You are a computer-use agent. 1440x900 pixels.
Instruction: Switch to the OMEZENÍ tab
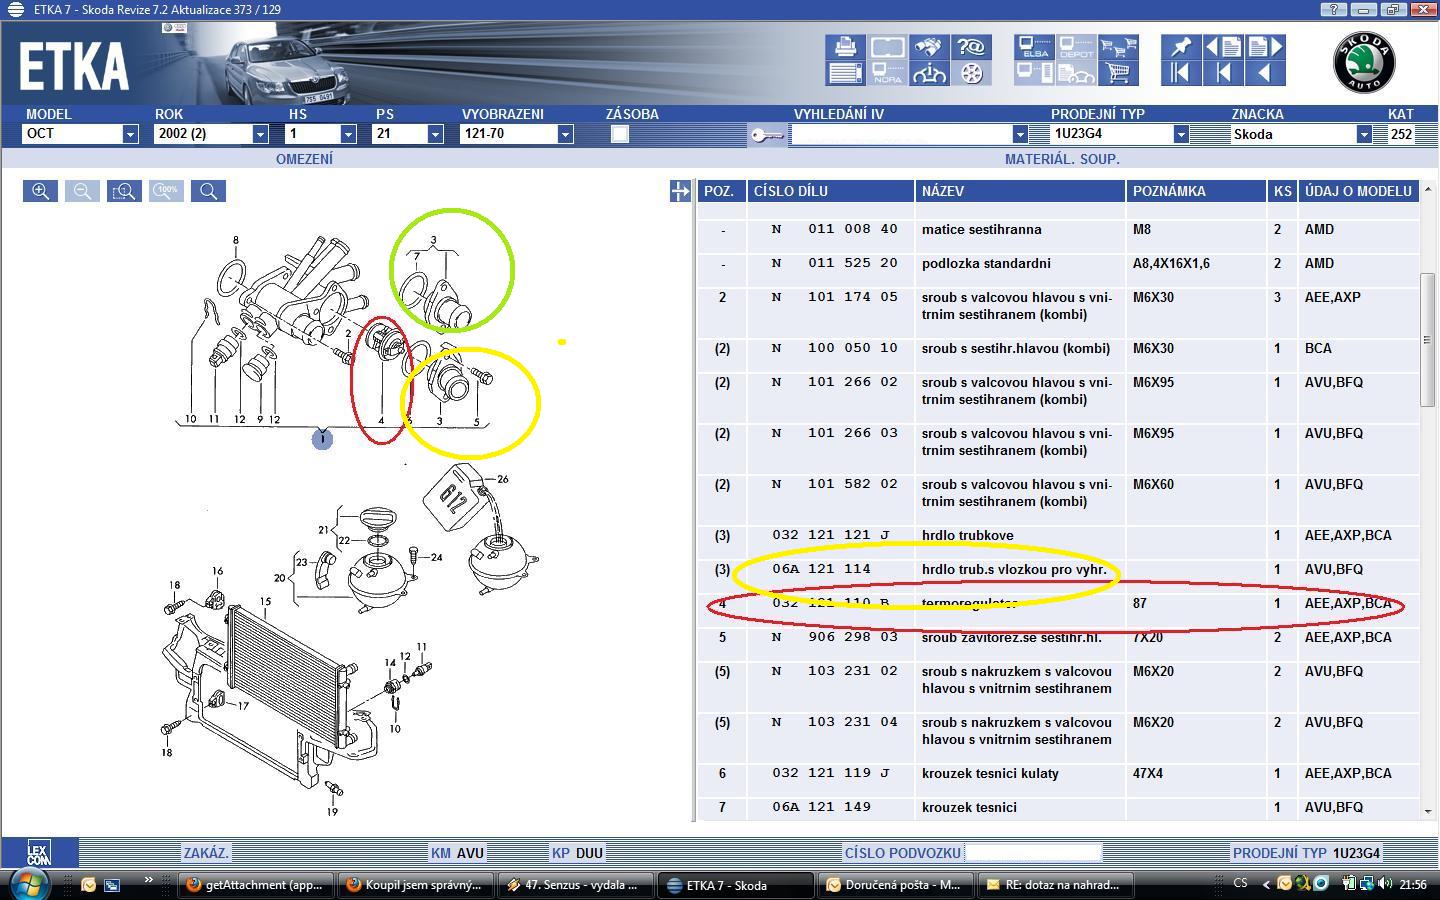coord(304,159)
